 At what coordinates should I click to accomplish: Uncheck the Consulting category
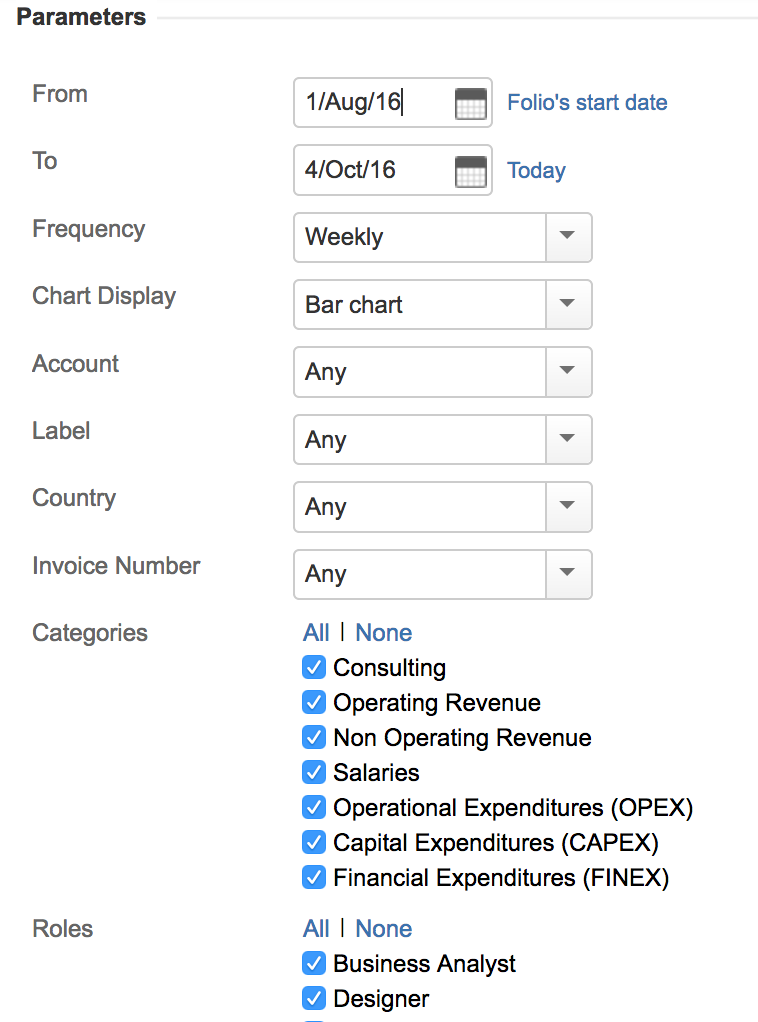[x=314, y=668]
